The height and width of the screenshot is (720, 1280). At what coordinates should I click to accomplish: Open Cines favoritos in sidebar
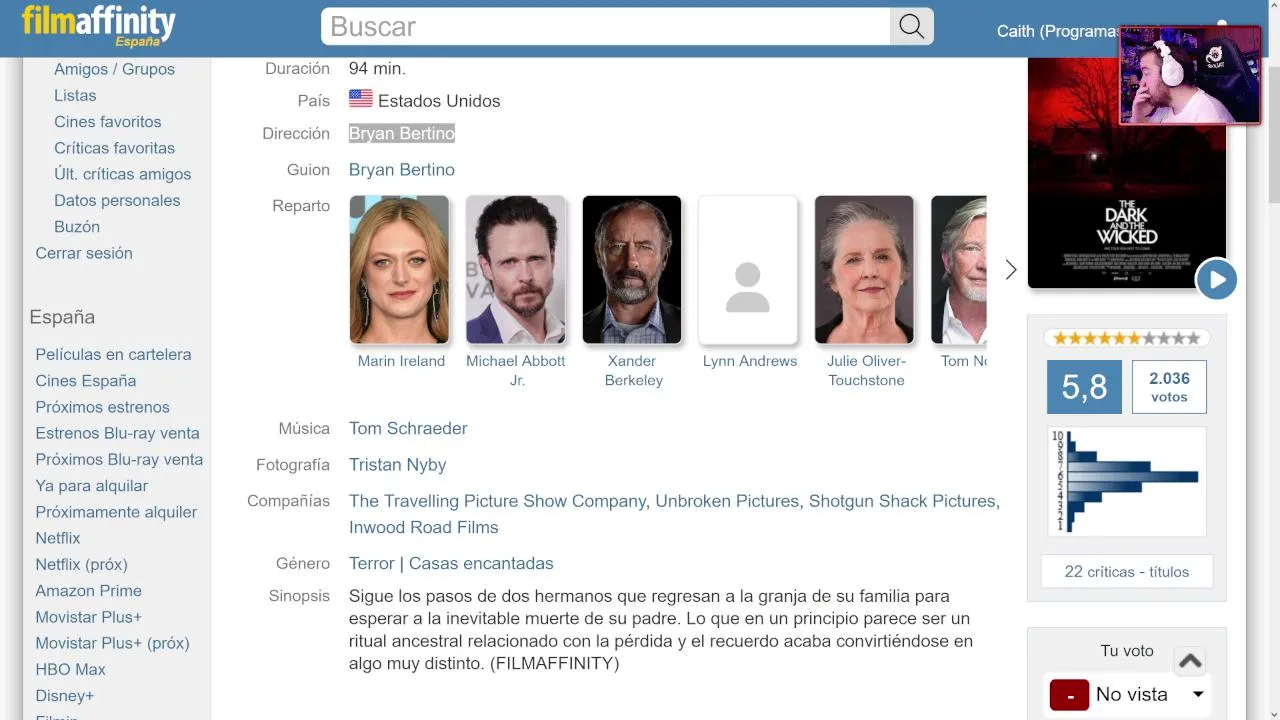click(x=107, y=121)
